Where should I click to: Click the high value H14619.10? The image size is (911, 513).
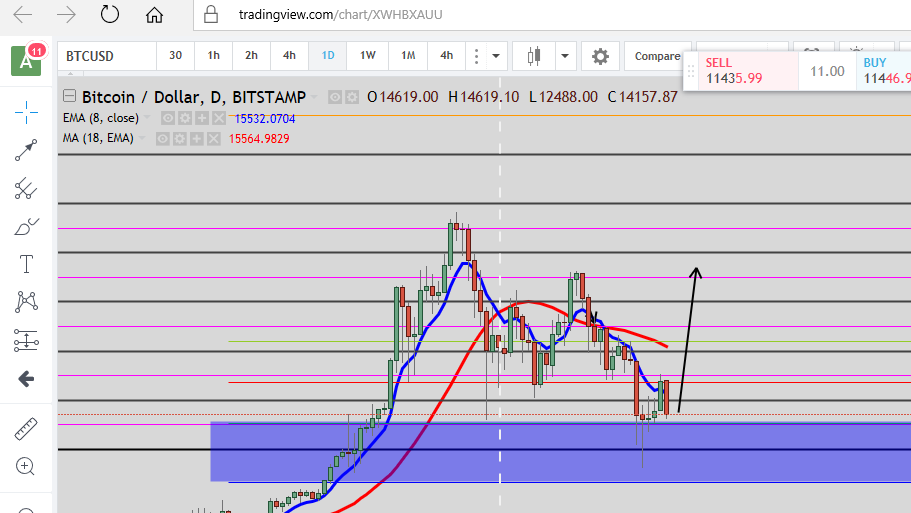click(x=483, y=97)
